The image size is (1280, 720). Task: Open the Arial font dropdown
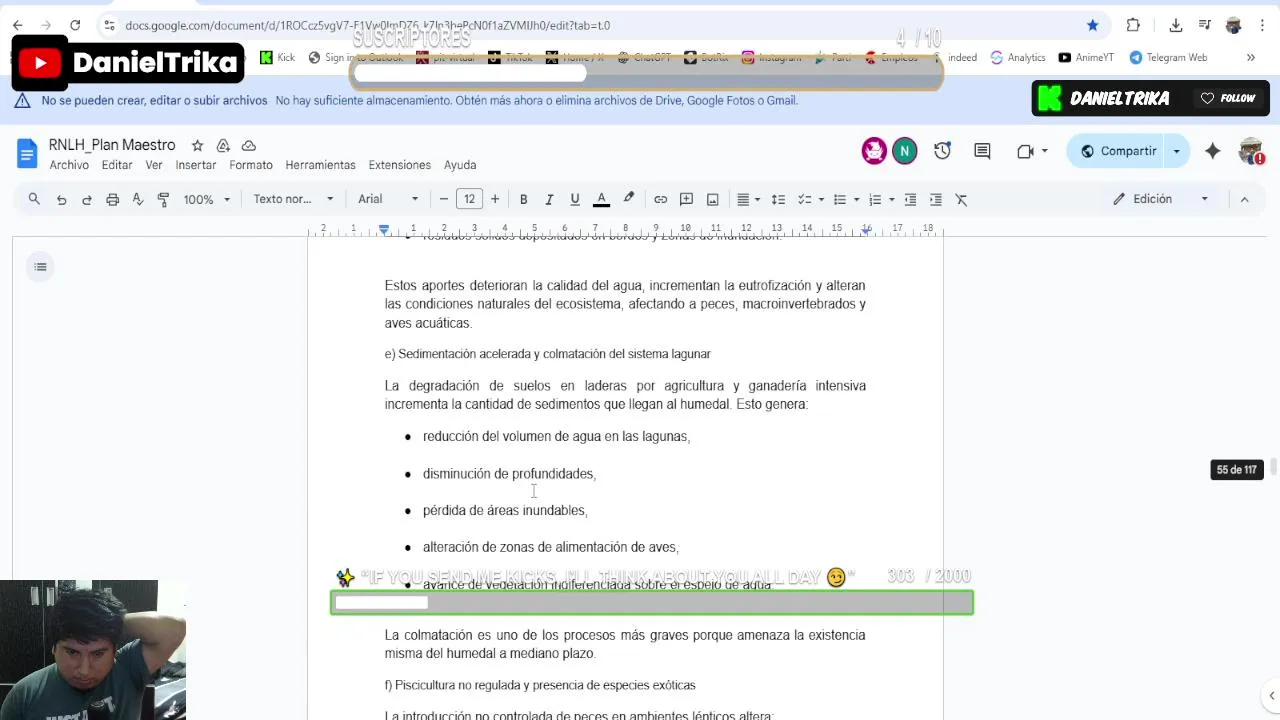[389, 199]
